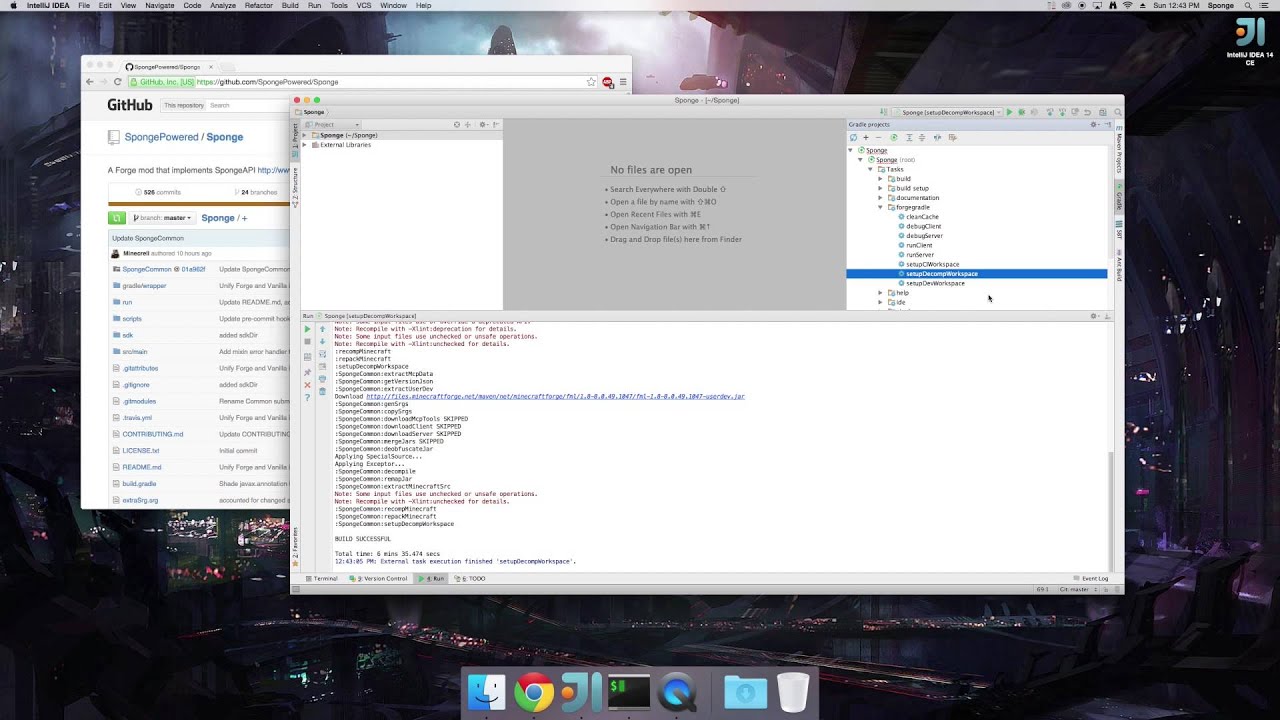Open the Spotlight search in macOS menu bar
Screen dimensions: 1280x720
pyautogui.click(x=1247, y=6)
